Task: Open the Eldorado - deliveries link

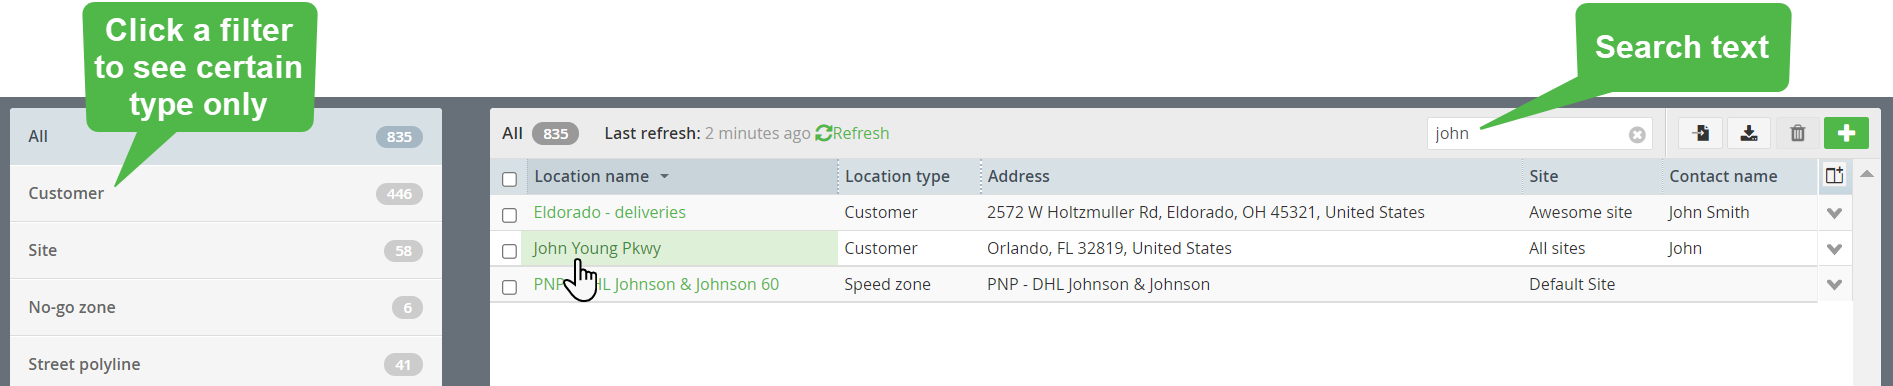Action: point(609,212)
